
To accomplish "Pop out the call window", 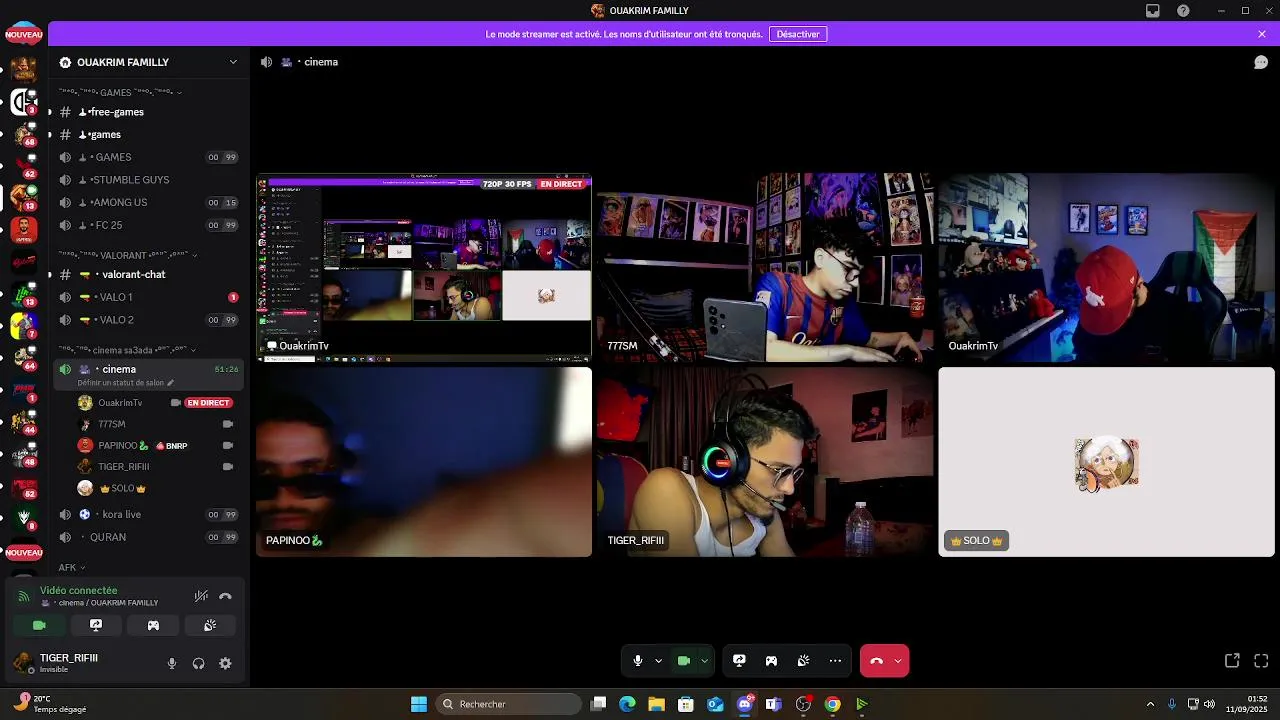I will click(x=1232, y=661).
